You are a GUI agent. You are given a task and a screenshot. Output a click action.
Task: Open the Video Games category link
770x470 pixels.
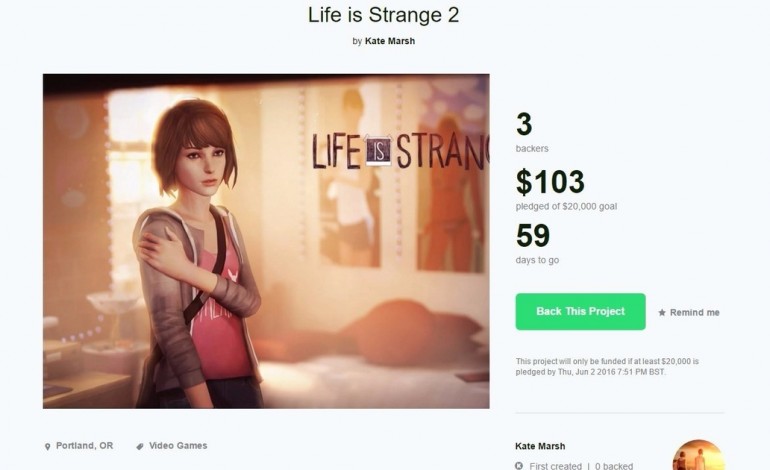178,446
